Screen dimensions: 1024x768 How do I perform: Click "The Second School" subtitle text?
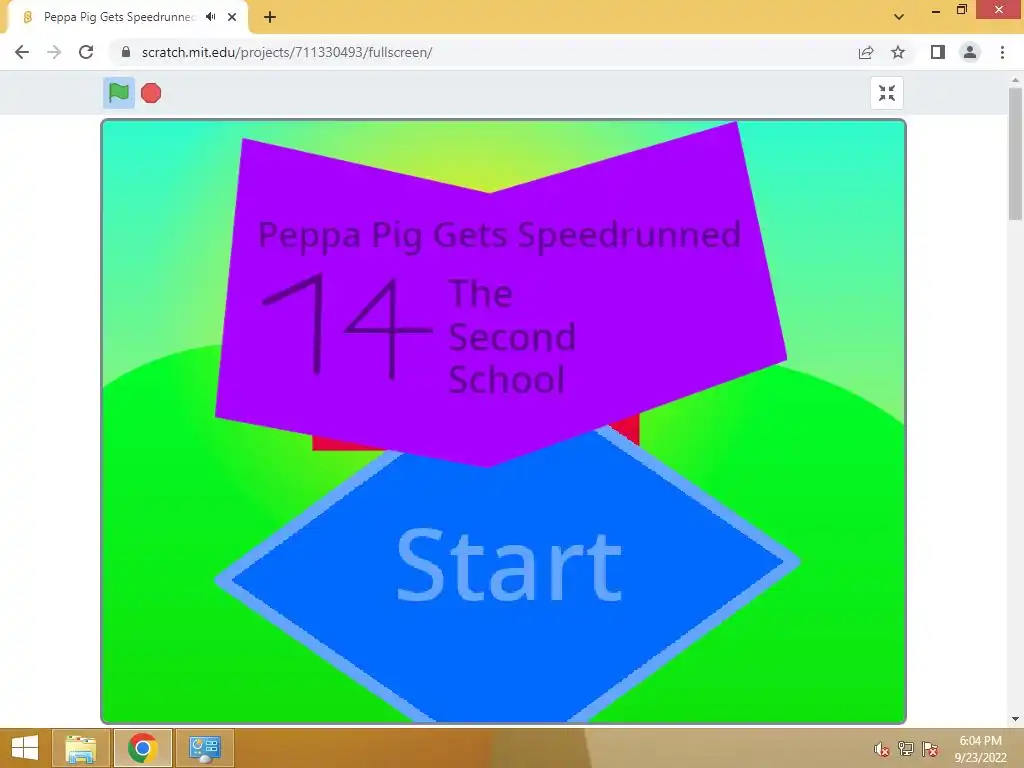512,336
